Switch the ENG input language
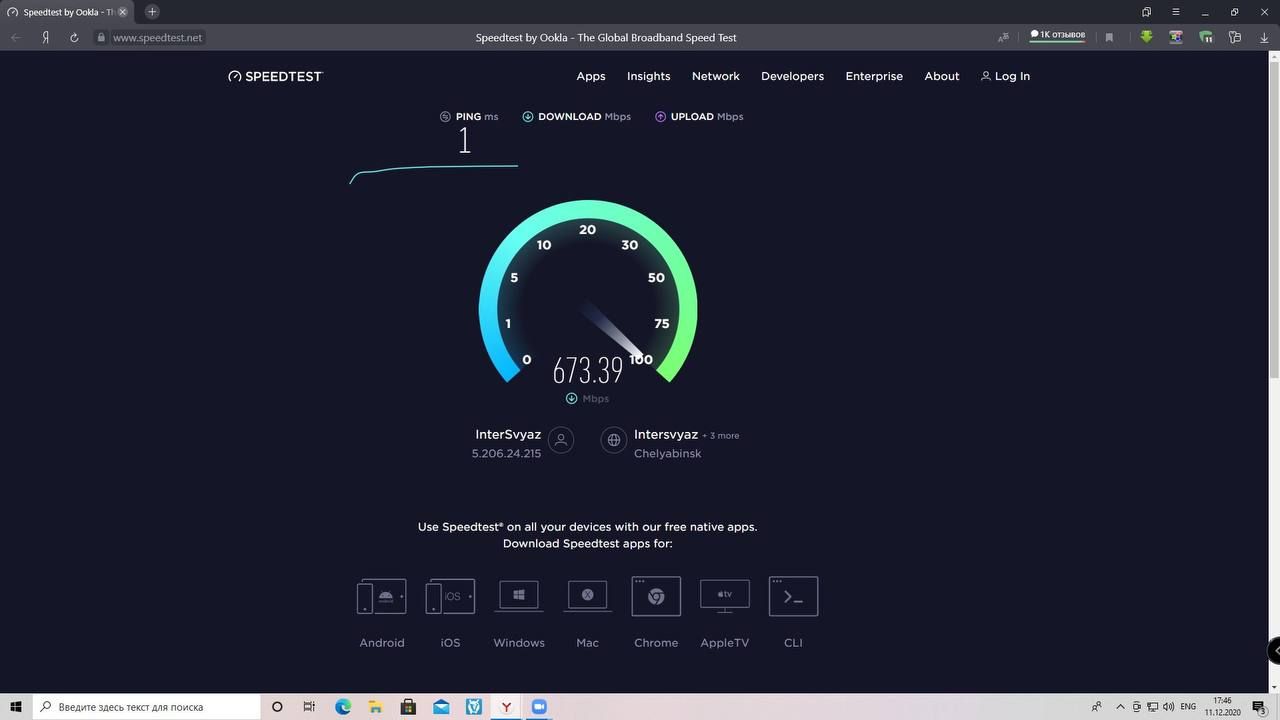This screenshot has width=1280, height=720. pos(1188,706)
